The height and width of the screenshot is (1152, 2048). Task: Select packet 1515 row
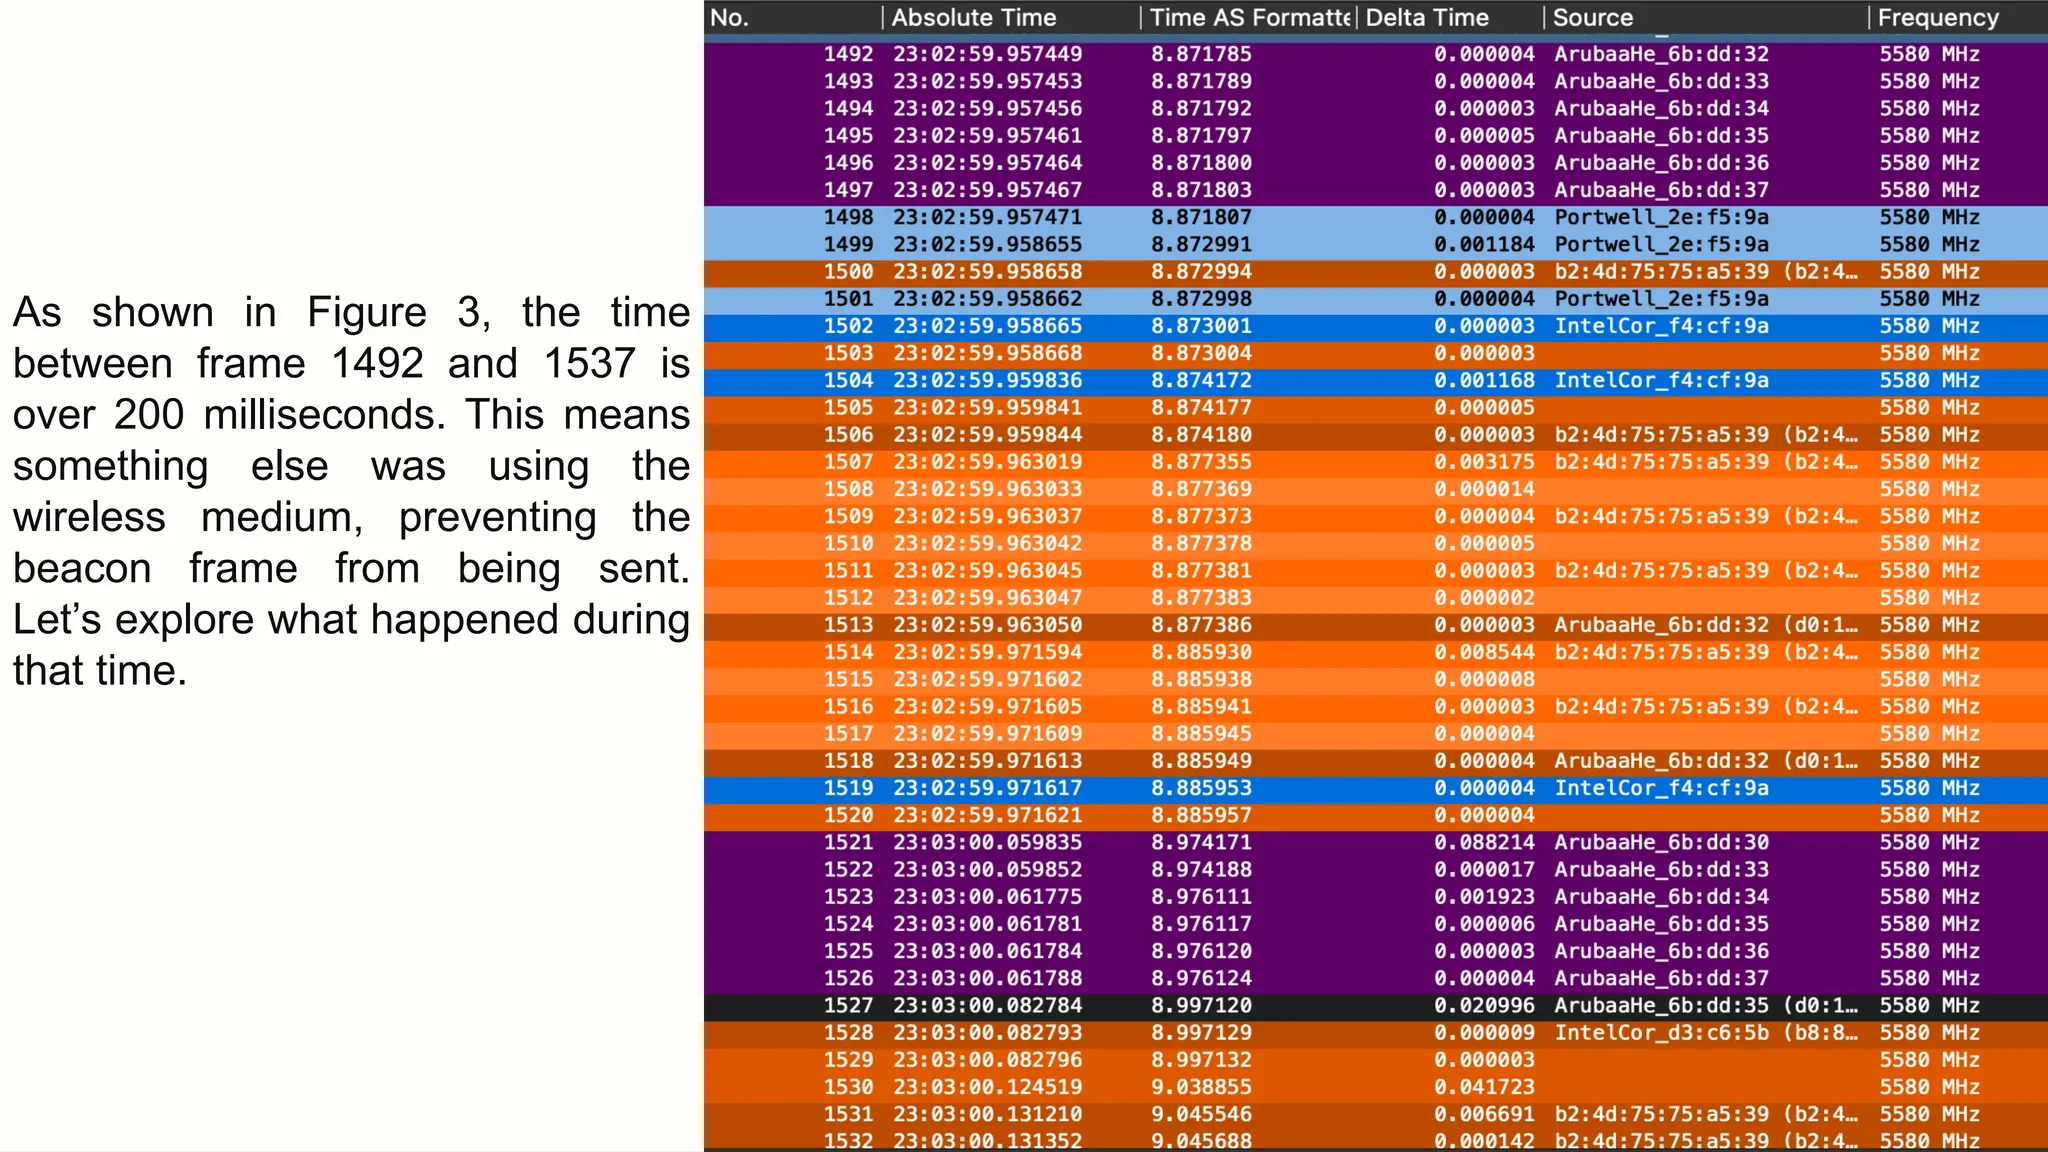coord(1376,679)
